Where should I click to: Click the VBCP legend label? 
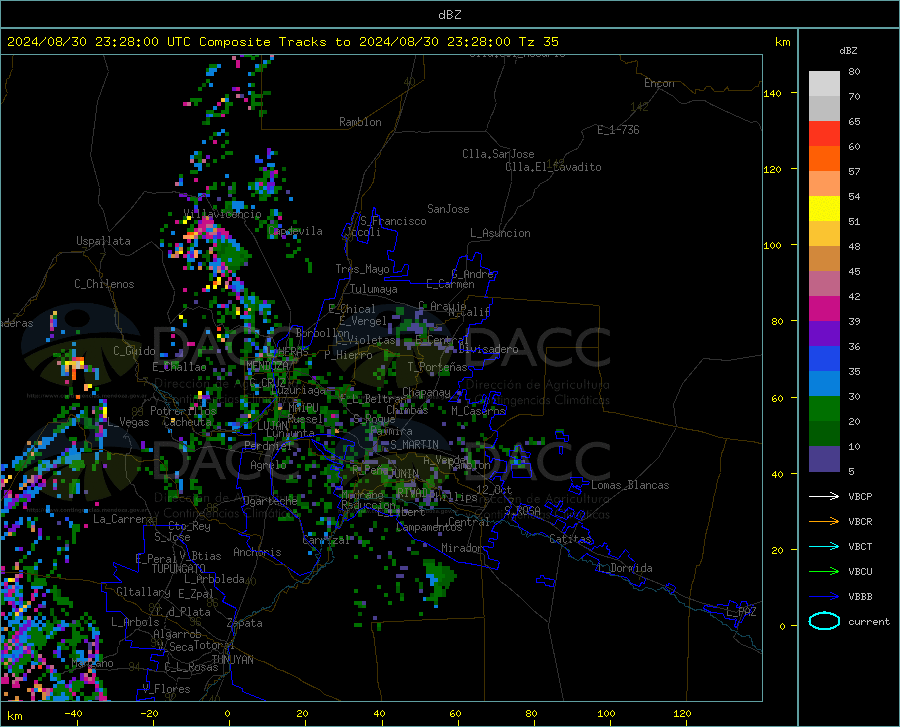coord(860,496)
